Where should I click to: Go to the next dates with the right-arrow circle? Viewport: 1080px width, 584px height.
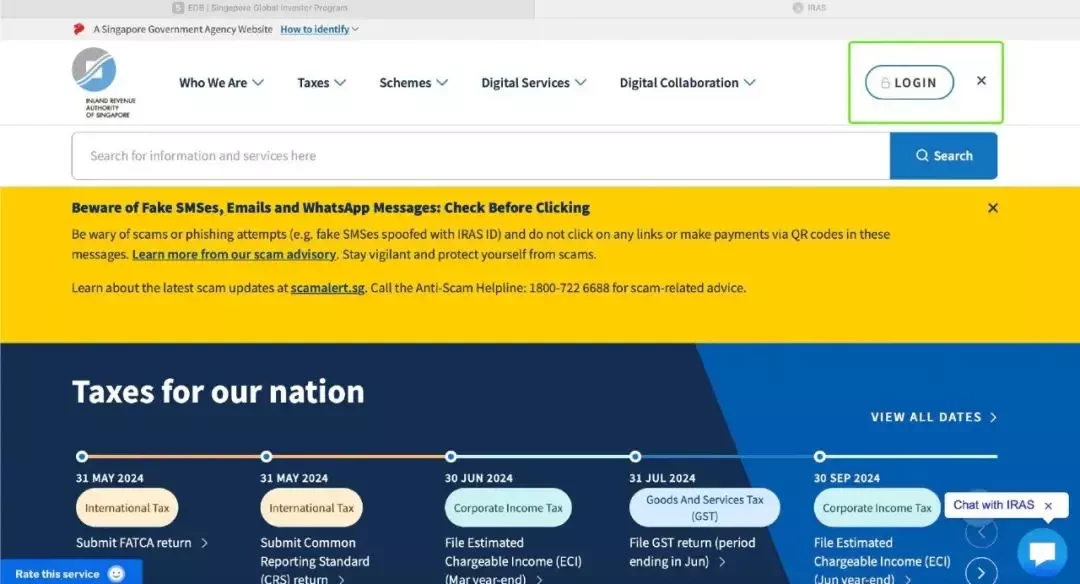coord(982,572)
